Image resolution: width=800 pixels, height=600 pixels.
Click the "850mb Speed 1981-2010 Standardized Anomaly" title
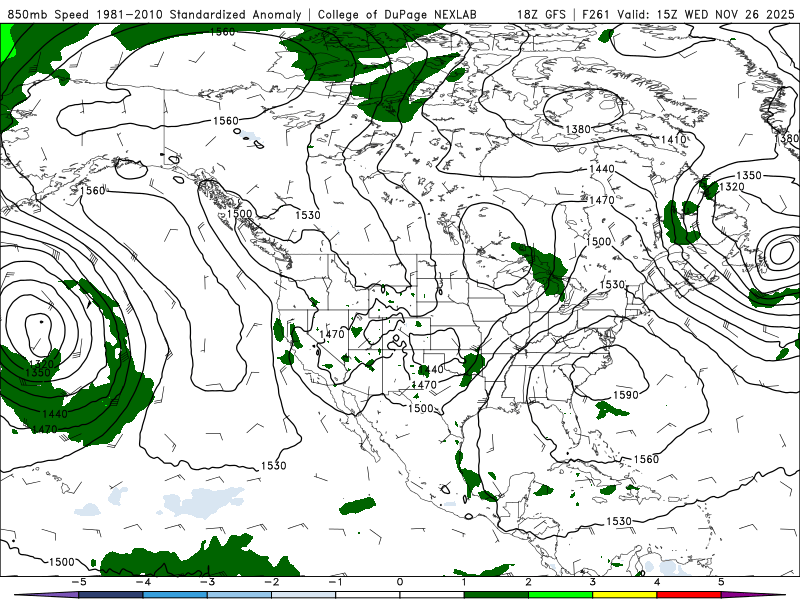tap(154, 14)
